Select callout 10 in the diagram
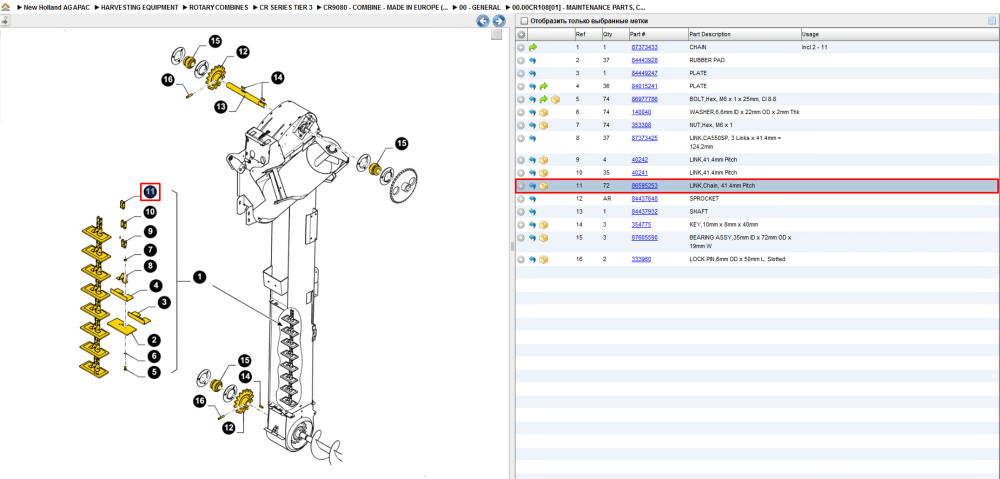This screenshot has height=479, width=1000. click(x=149, y=212)
